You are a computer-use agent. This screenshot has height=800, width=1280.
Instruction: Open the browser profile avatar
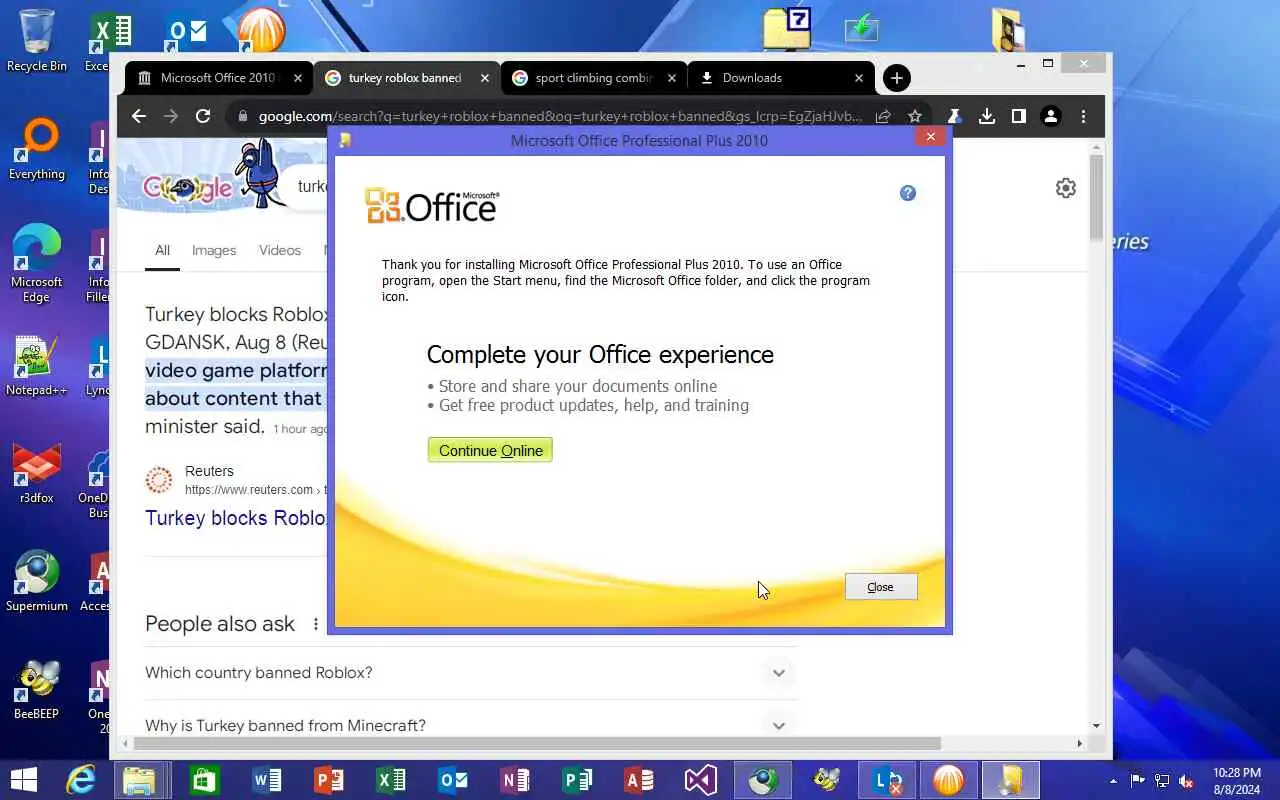(x=1050, y=116)
